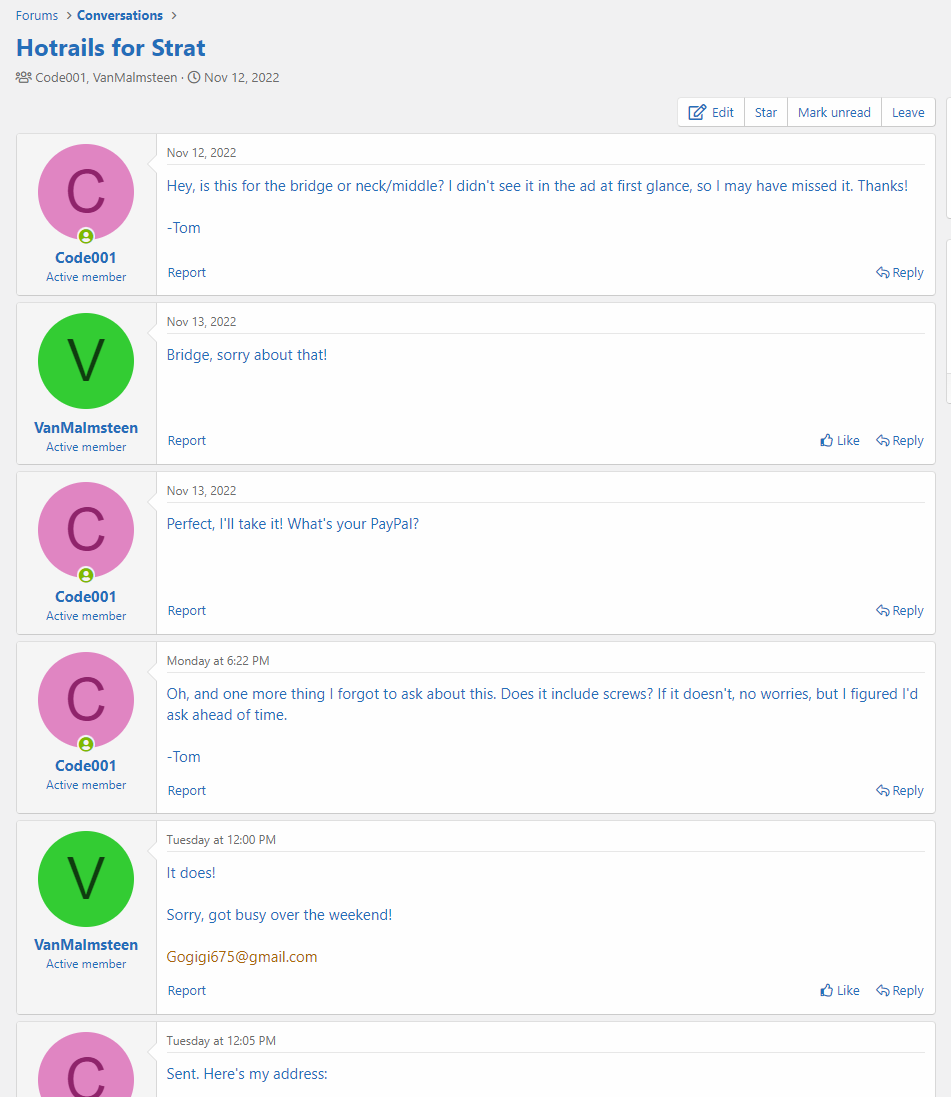951x1097 pixels.
Task: Open the Conversations breadcrumb link
Action: pos(120,15)
